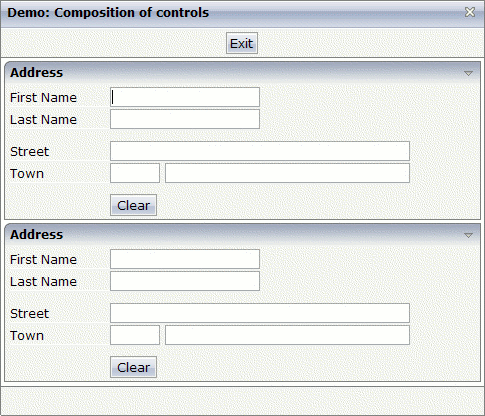Select long Town name field, first Address
485x416 pixels.
pos(287,173)
